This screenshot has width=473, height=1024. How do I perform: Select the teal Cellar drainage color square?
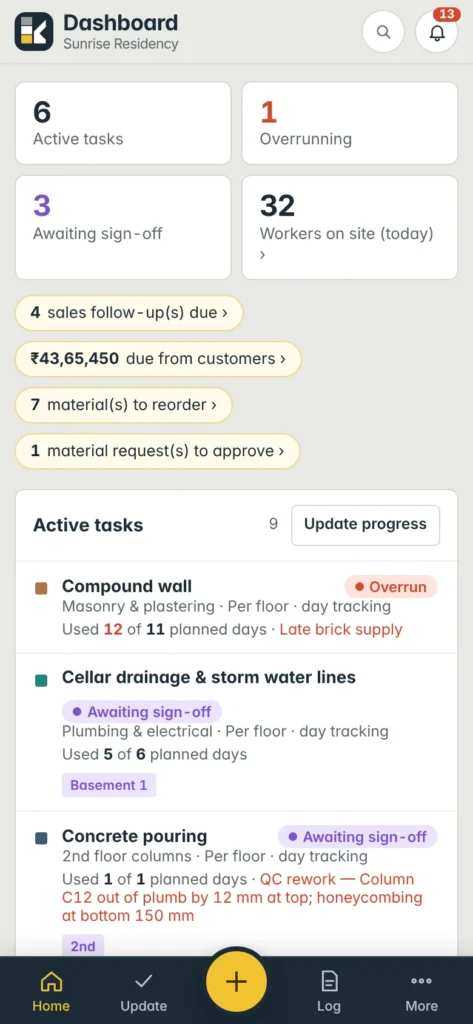tap(41, 680)
